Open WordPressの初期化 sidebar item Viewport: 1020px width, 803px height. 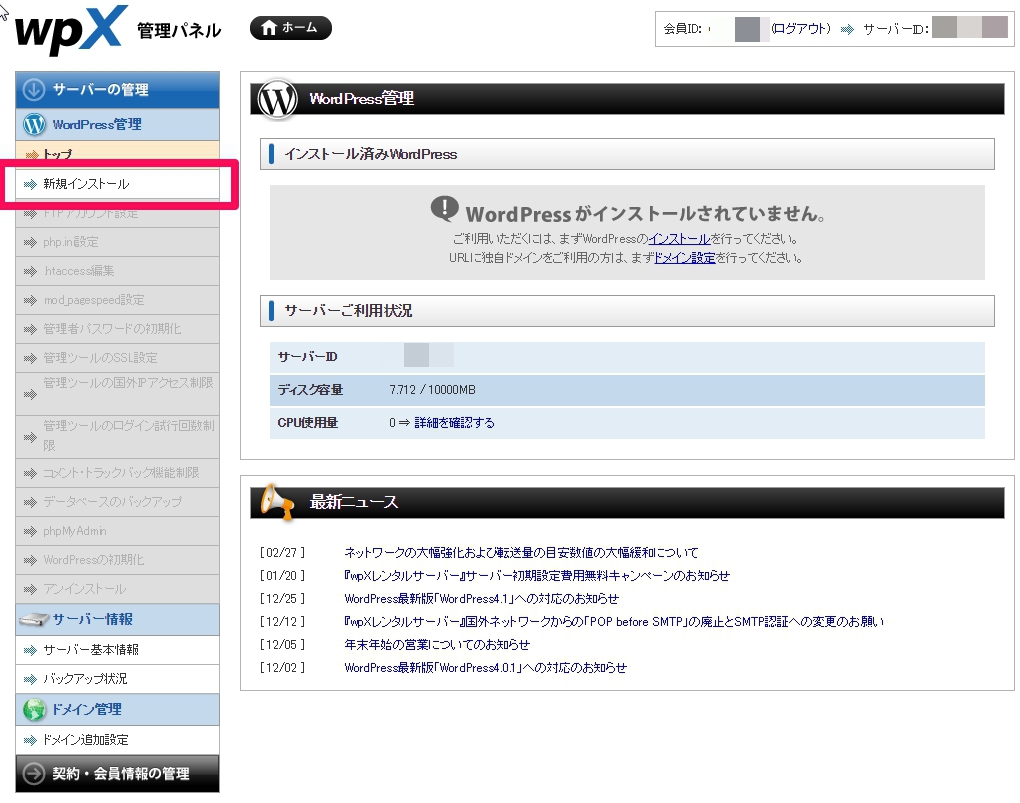[117, 560]
